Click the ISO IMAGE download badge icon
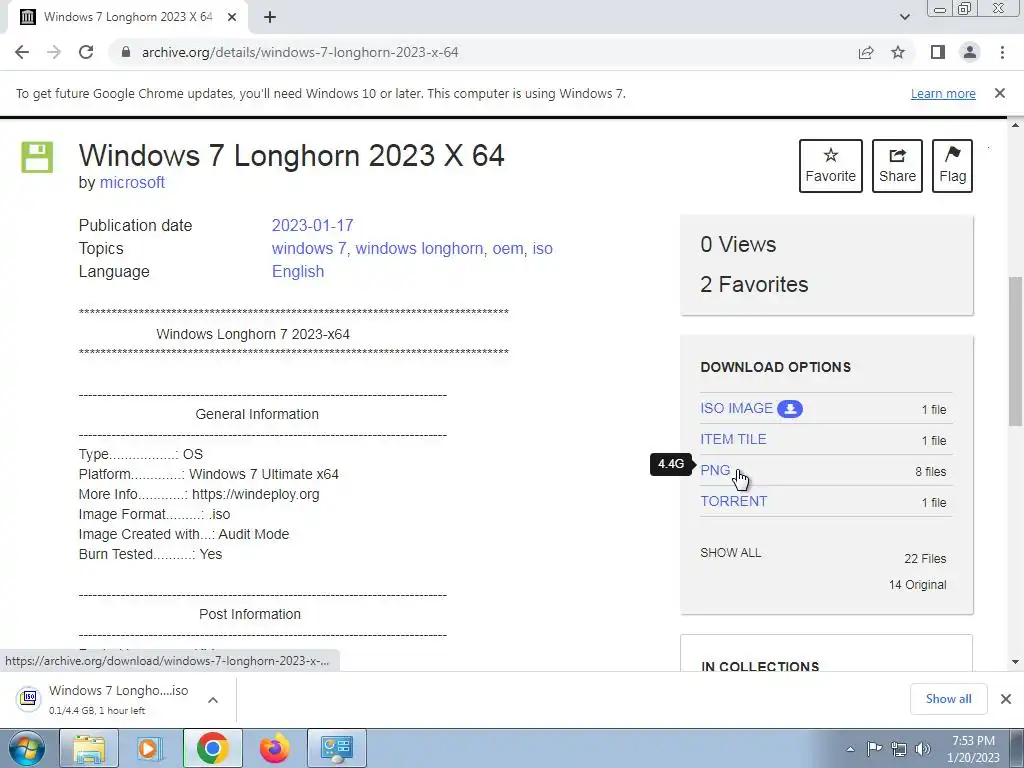The image size is (1024, 768). [790, 409]
